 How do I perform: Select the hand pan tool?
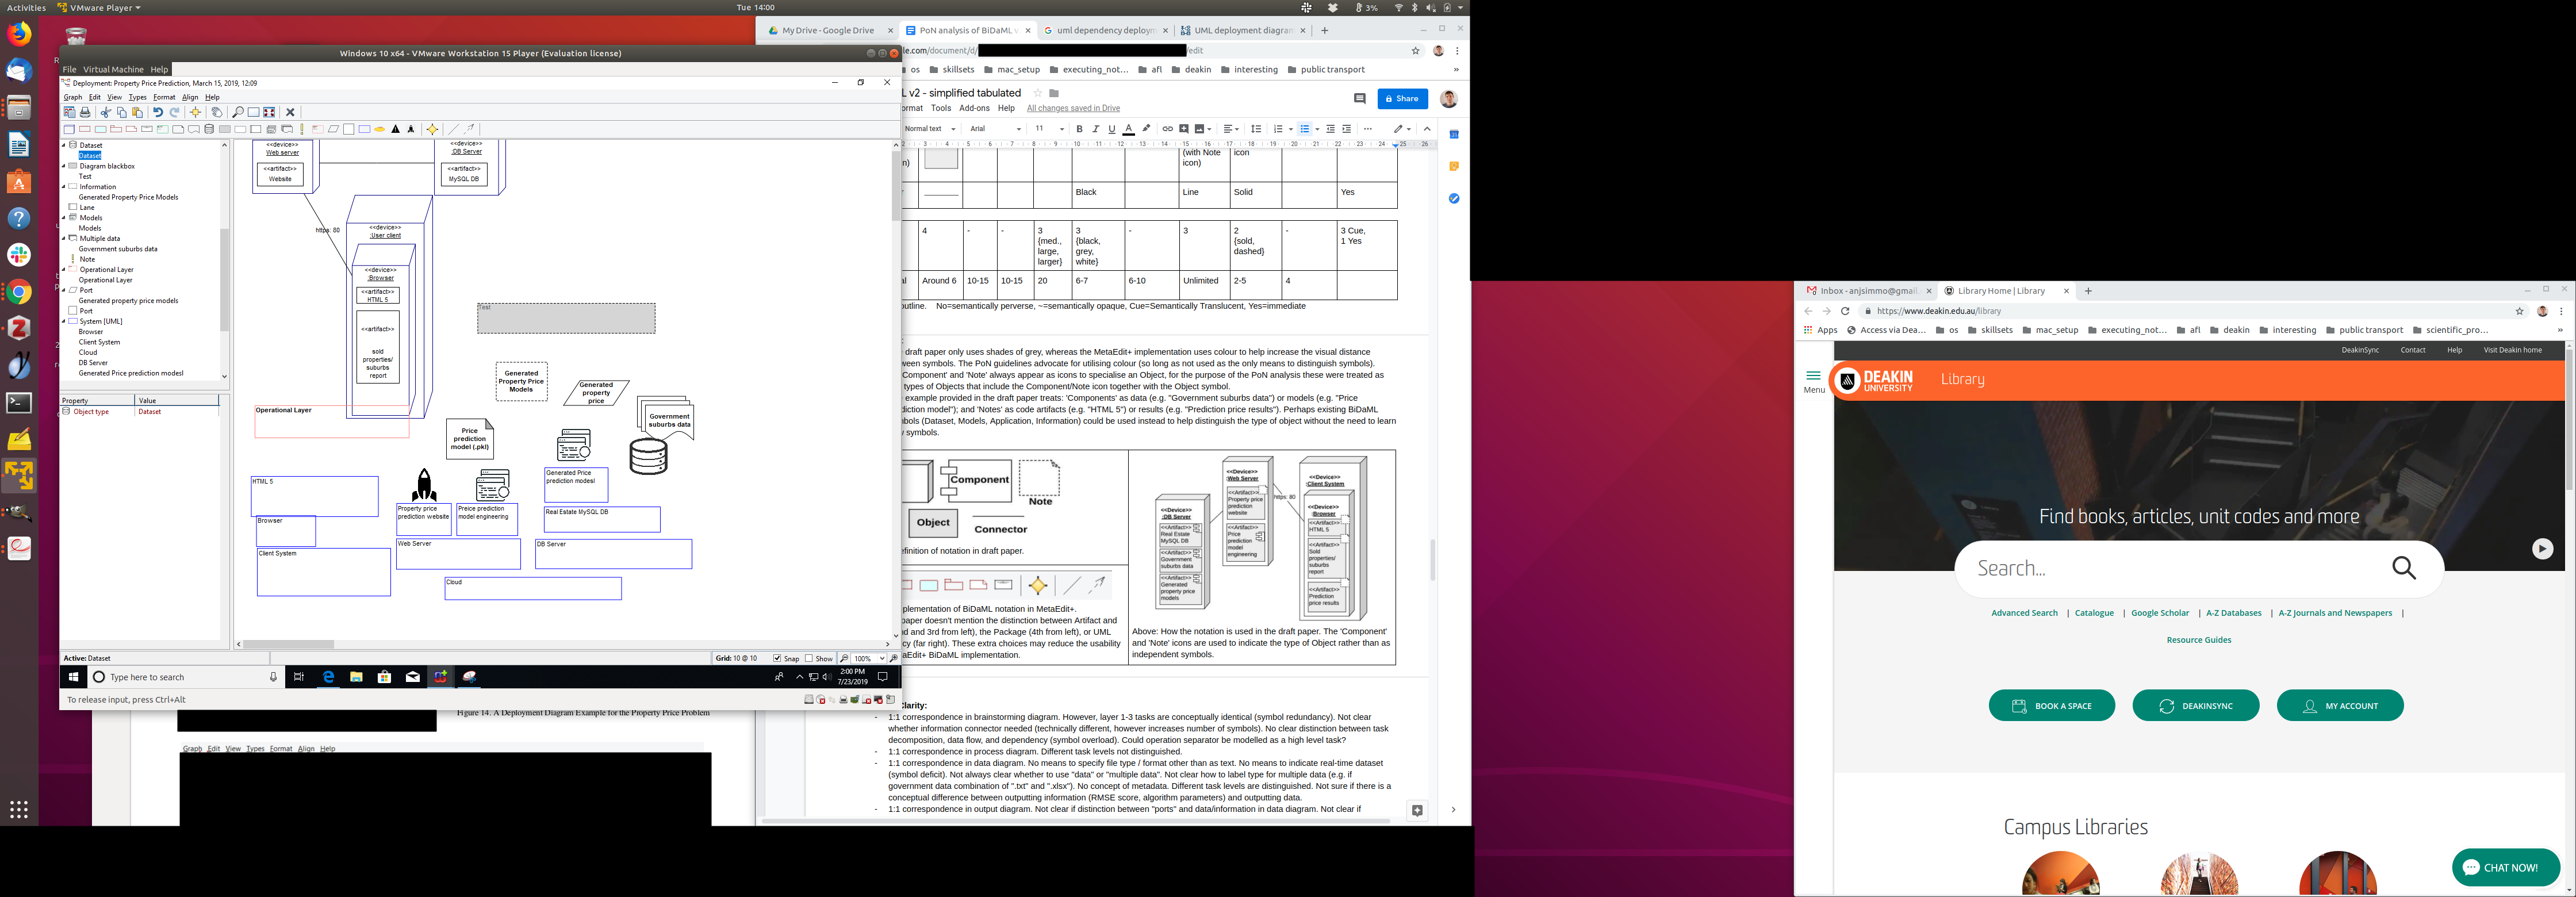[217, 112]
